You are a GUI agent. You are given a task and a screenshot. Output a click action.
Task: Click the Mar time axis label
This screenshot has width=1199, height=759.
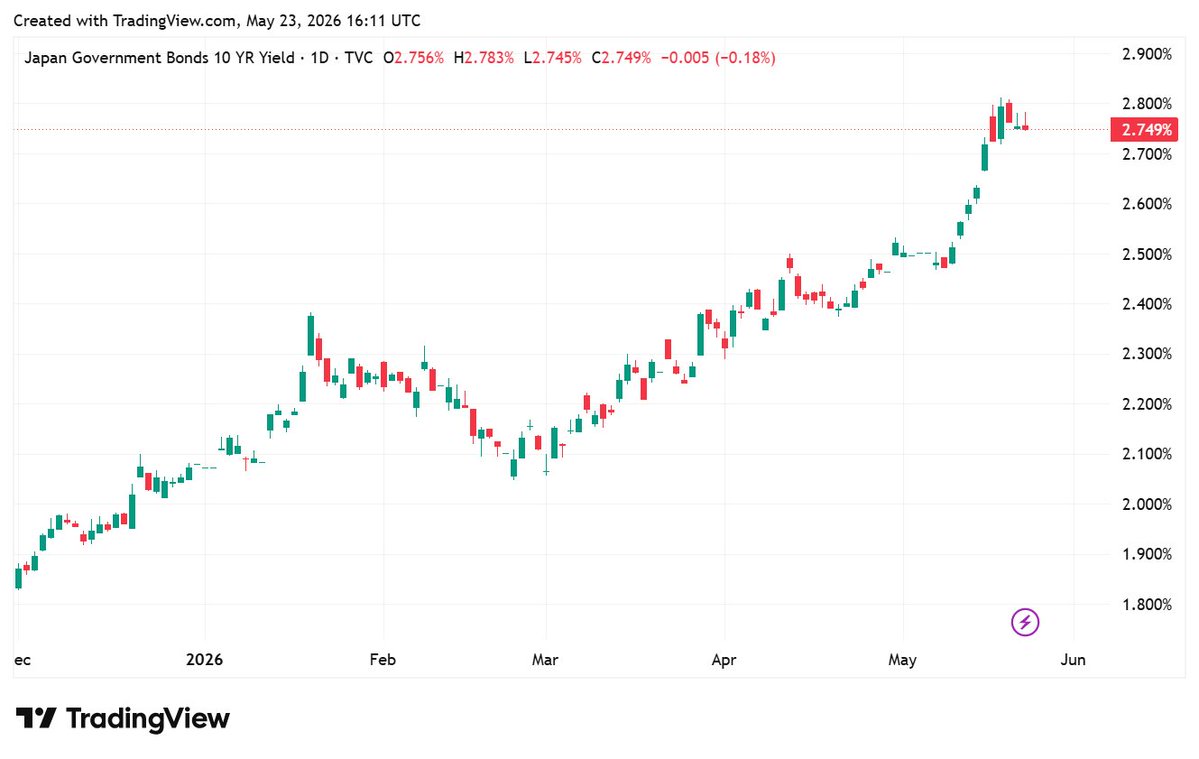point(545,660)
